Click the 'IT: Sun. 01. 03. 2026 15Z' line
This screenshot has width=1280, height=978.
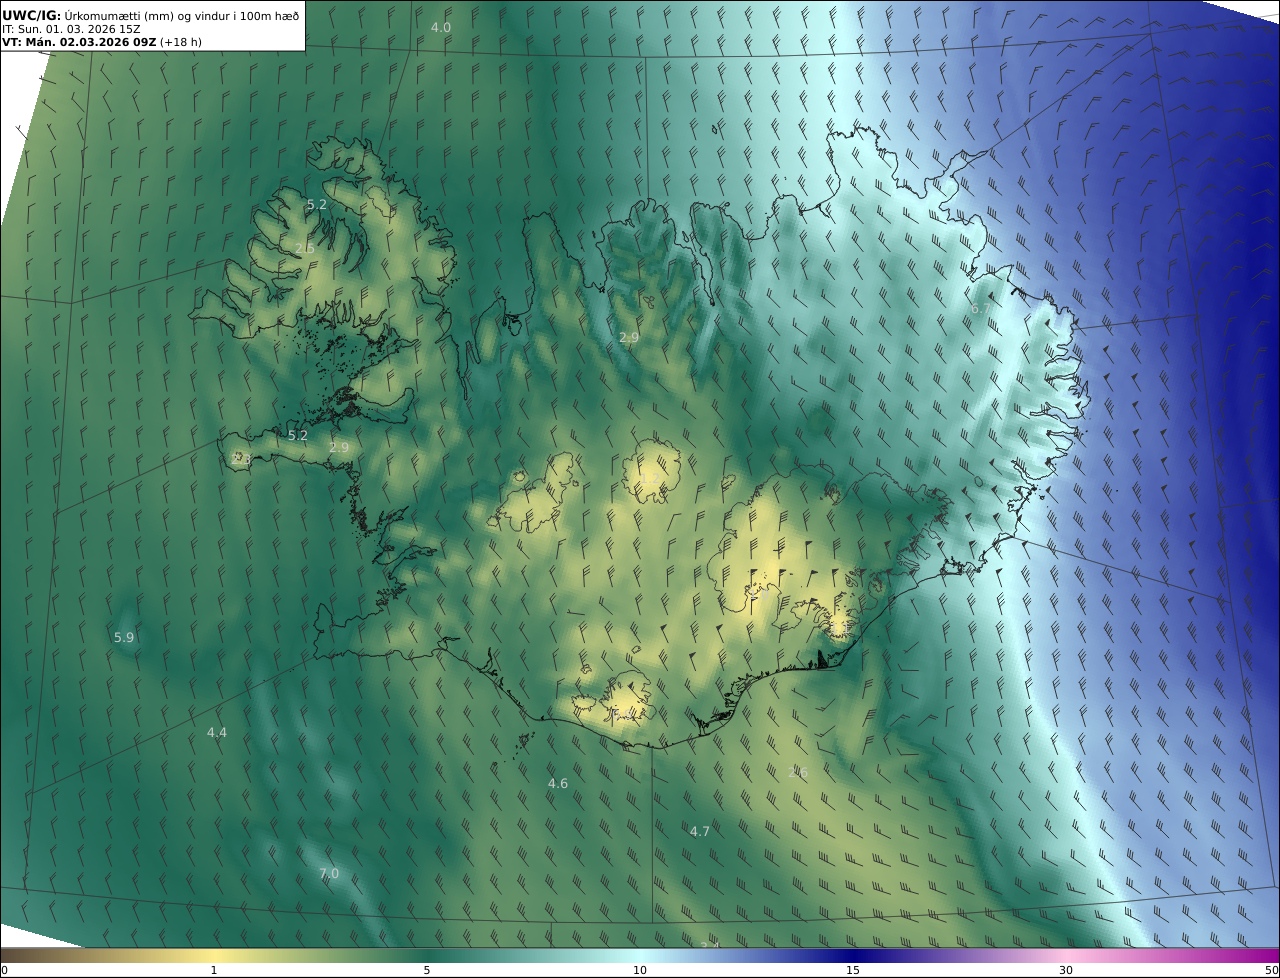[x=71, y=29]
